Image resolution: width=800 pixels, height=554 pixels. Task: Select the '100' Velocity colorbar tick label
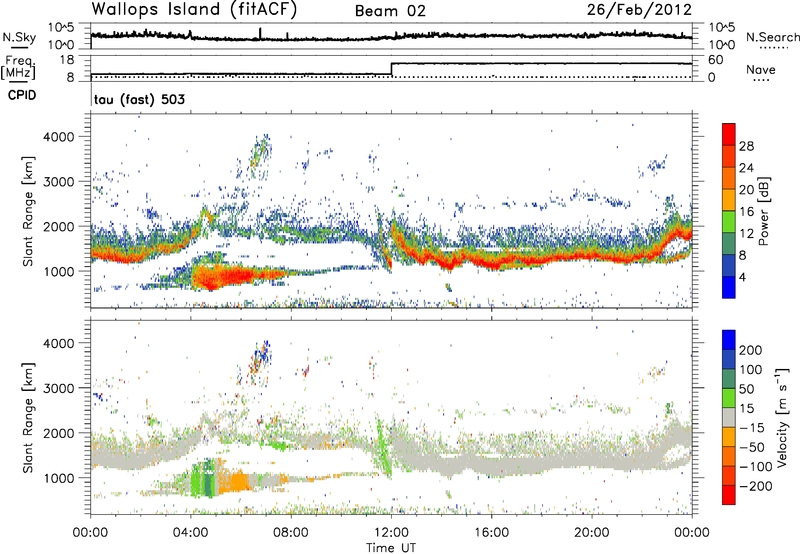point(751,370)
